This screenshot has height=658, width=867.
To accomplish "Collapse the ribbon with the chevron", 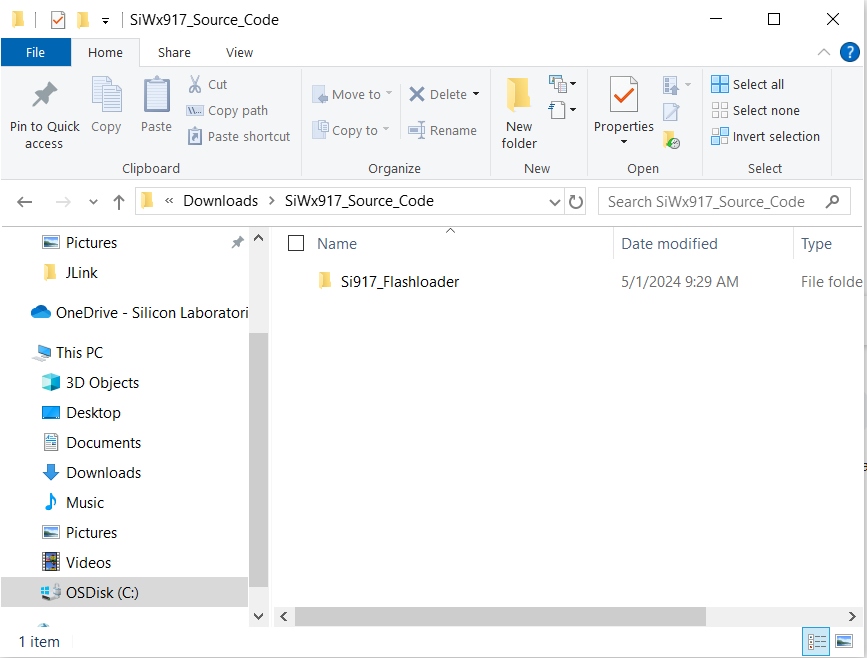I will click(823, 53).
